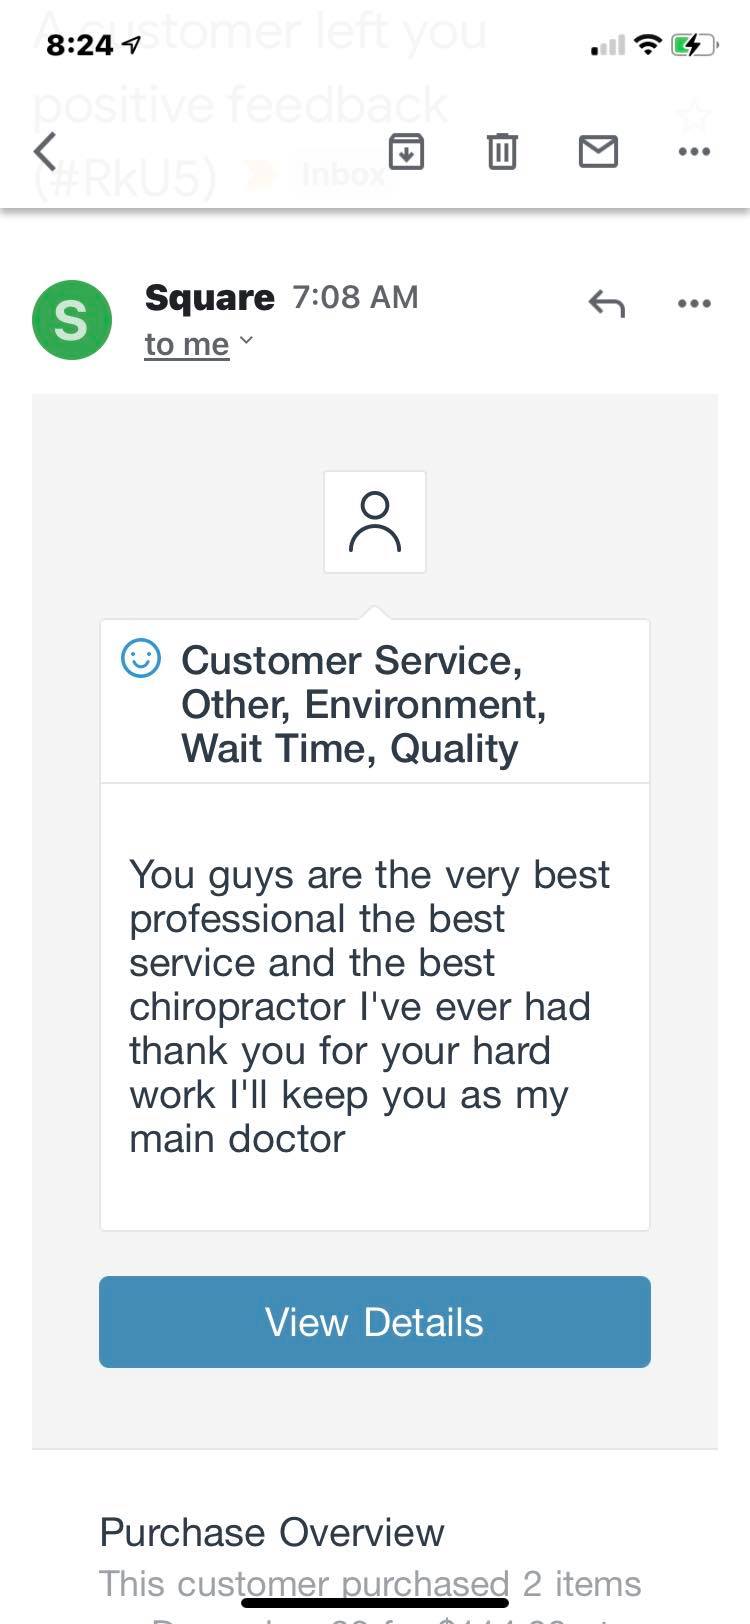Screen dimensions: 750x1624
Task: Tap the feedback categories heading
Action: 364,704
